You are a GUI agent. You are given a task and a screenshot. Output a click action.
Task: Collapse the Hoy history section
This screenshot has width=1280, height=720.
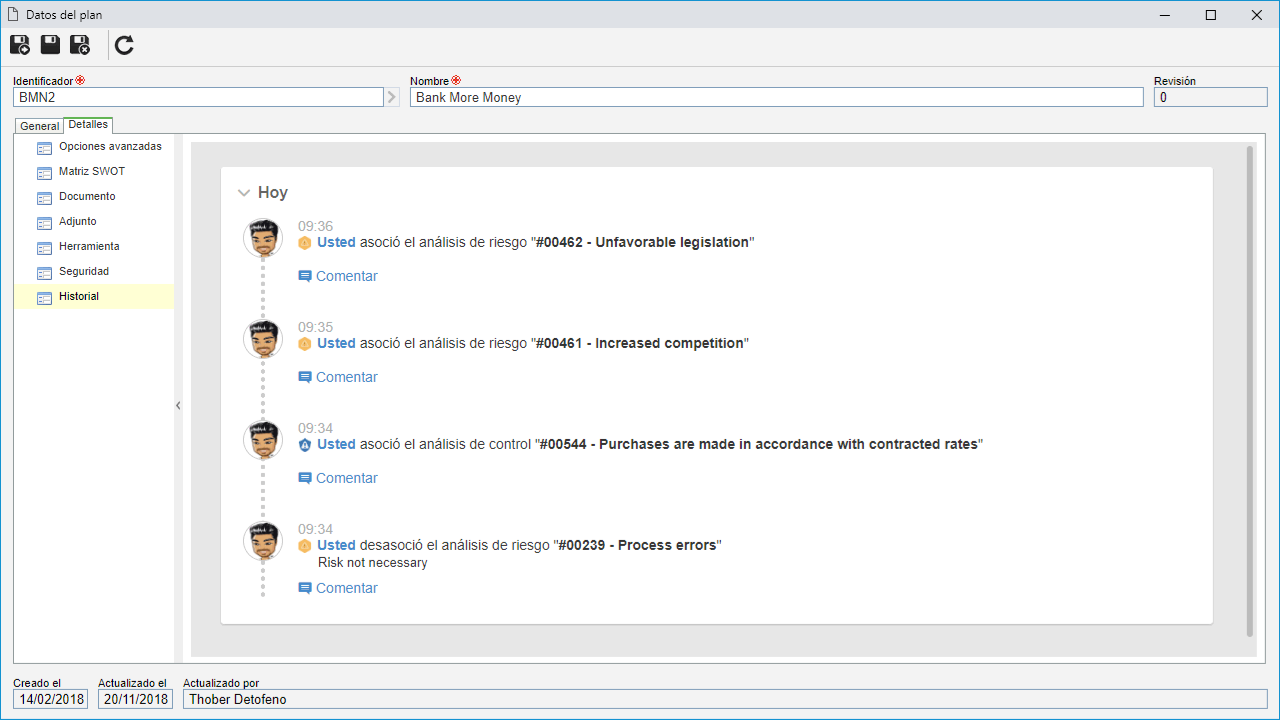pyautogui.click(x=243, y=193)
